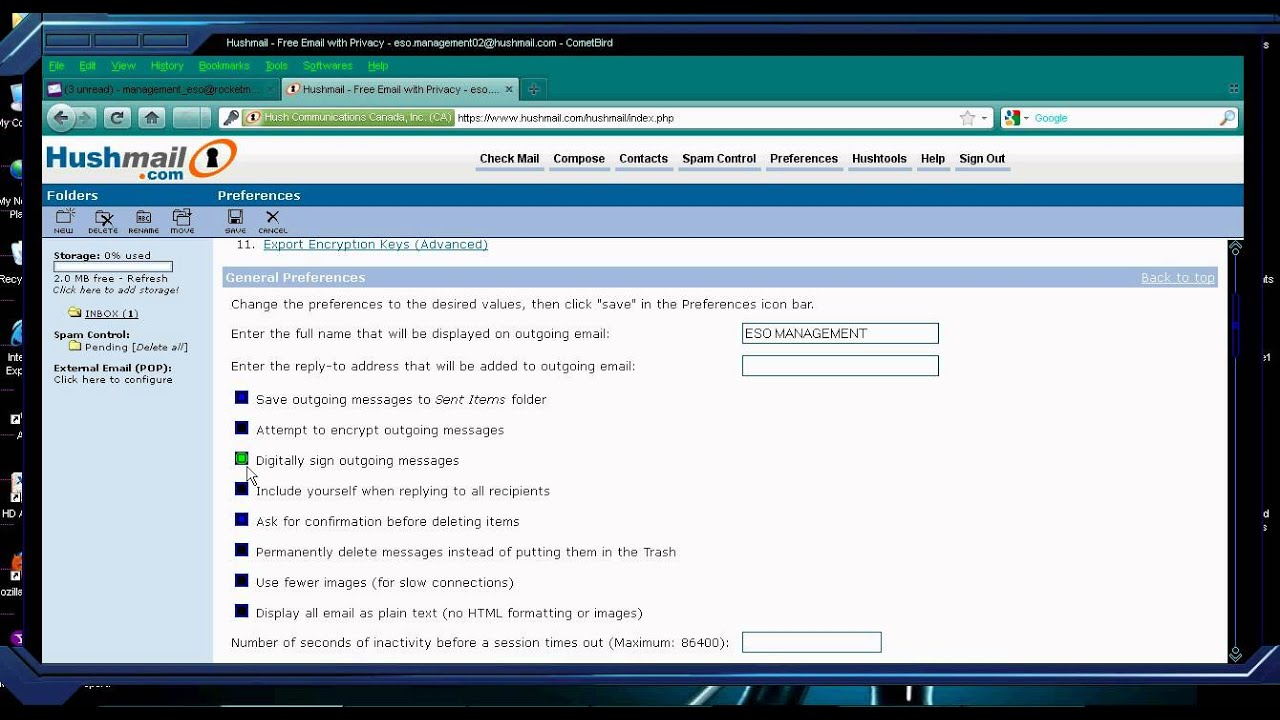Click the Back to top link
The width and height of the screenshot is (1280, 720).
tap(1177, 278)
